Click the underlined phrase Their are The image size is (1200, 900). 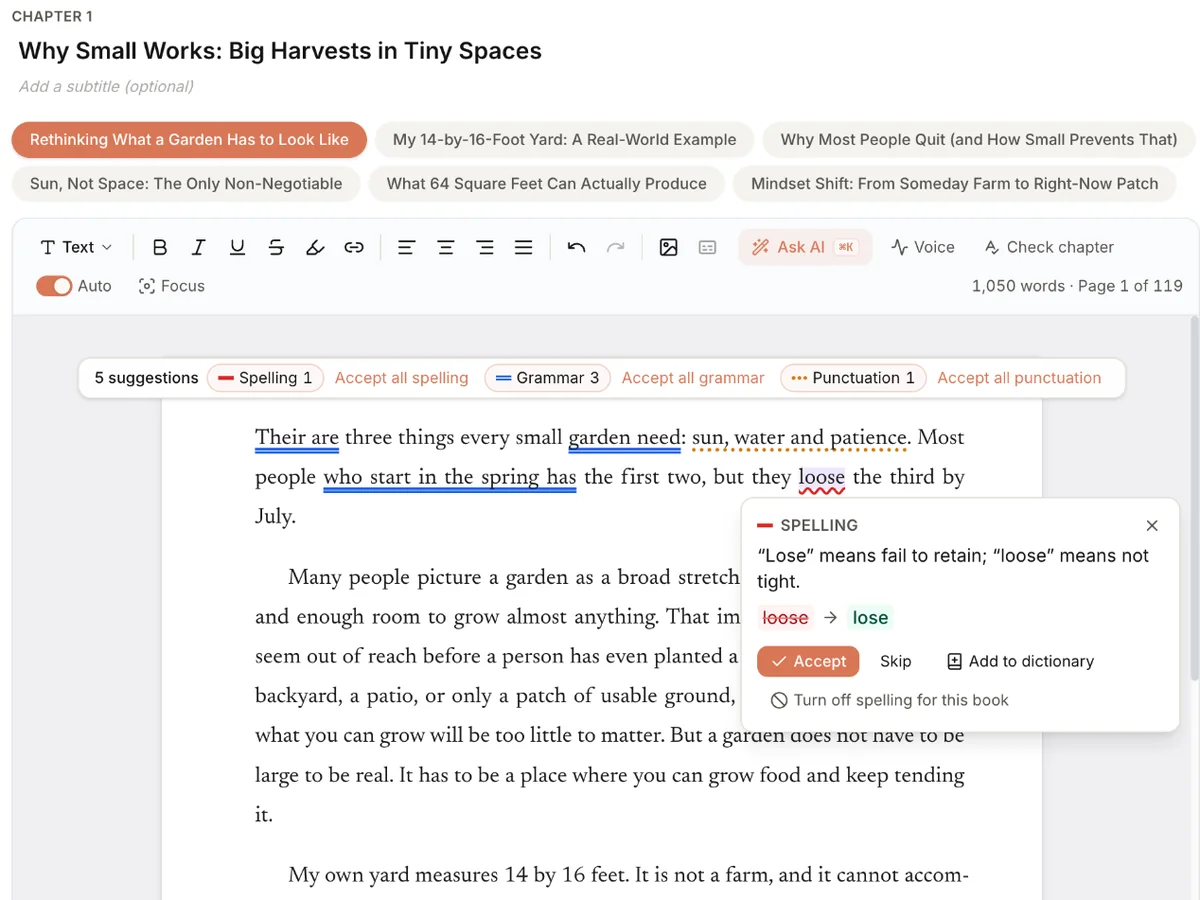coord(297,438)
